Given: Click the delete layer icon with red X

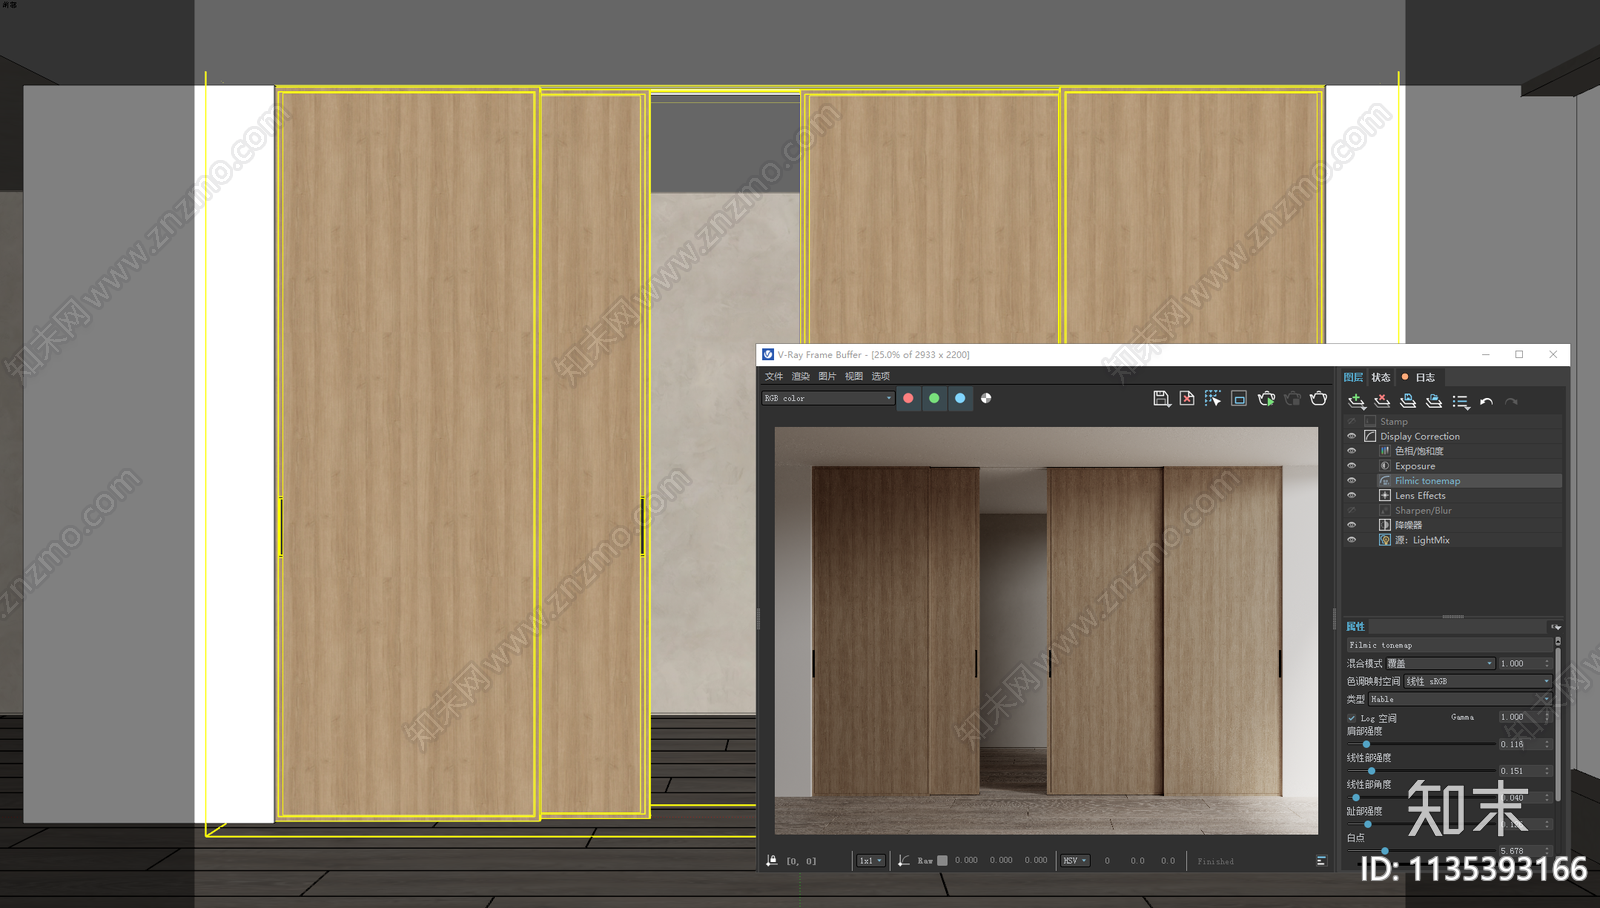Looking at the screenshot, I should [1382, 401].
